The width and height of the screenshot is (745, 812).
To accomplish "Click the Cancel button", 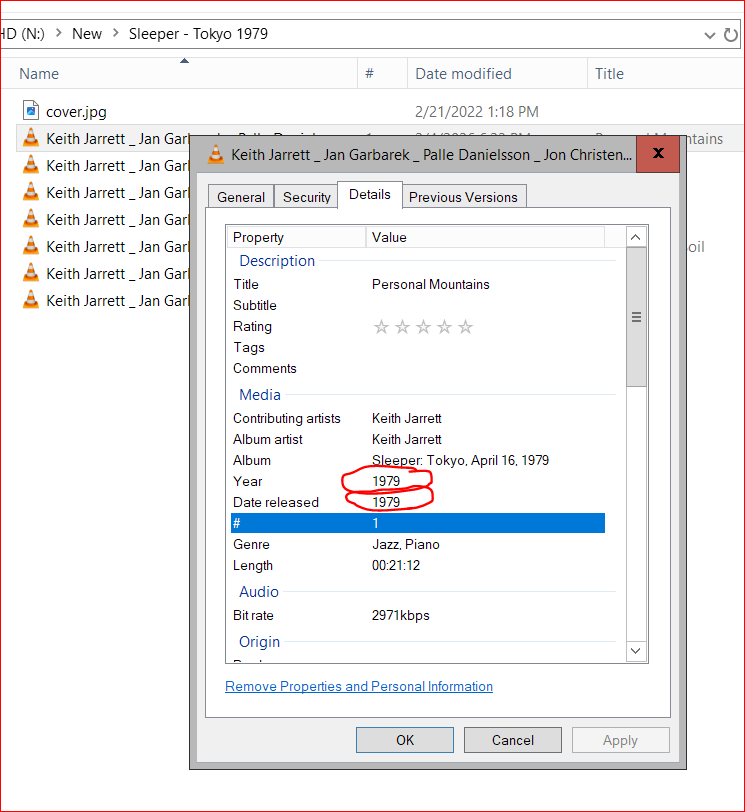I will (513, 740).
